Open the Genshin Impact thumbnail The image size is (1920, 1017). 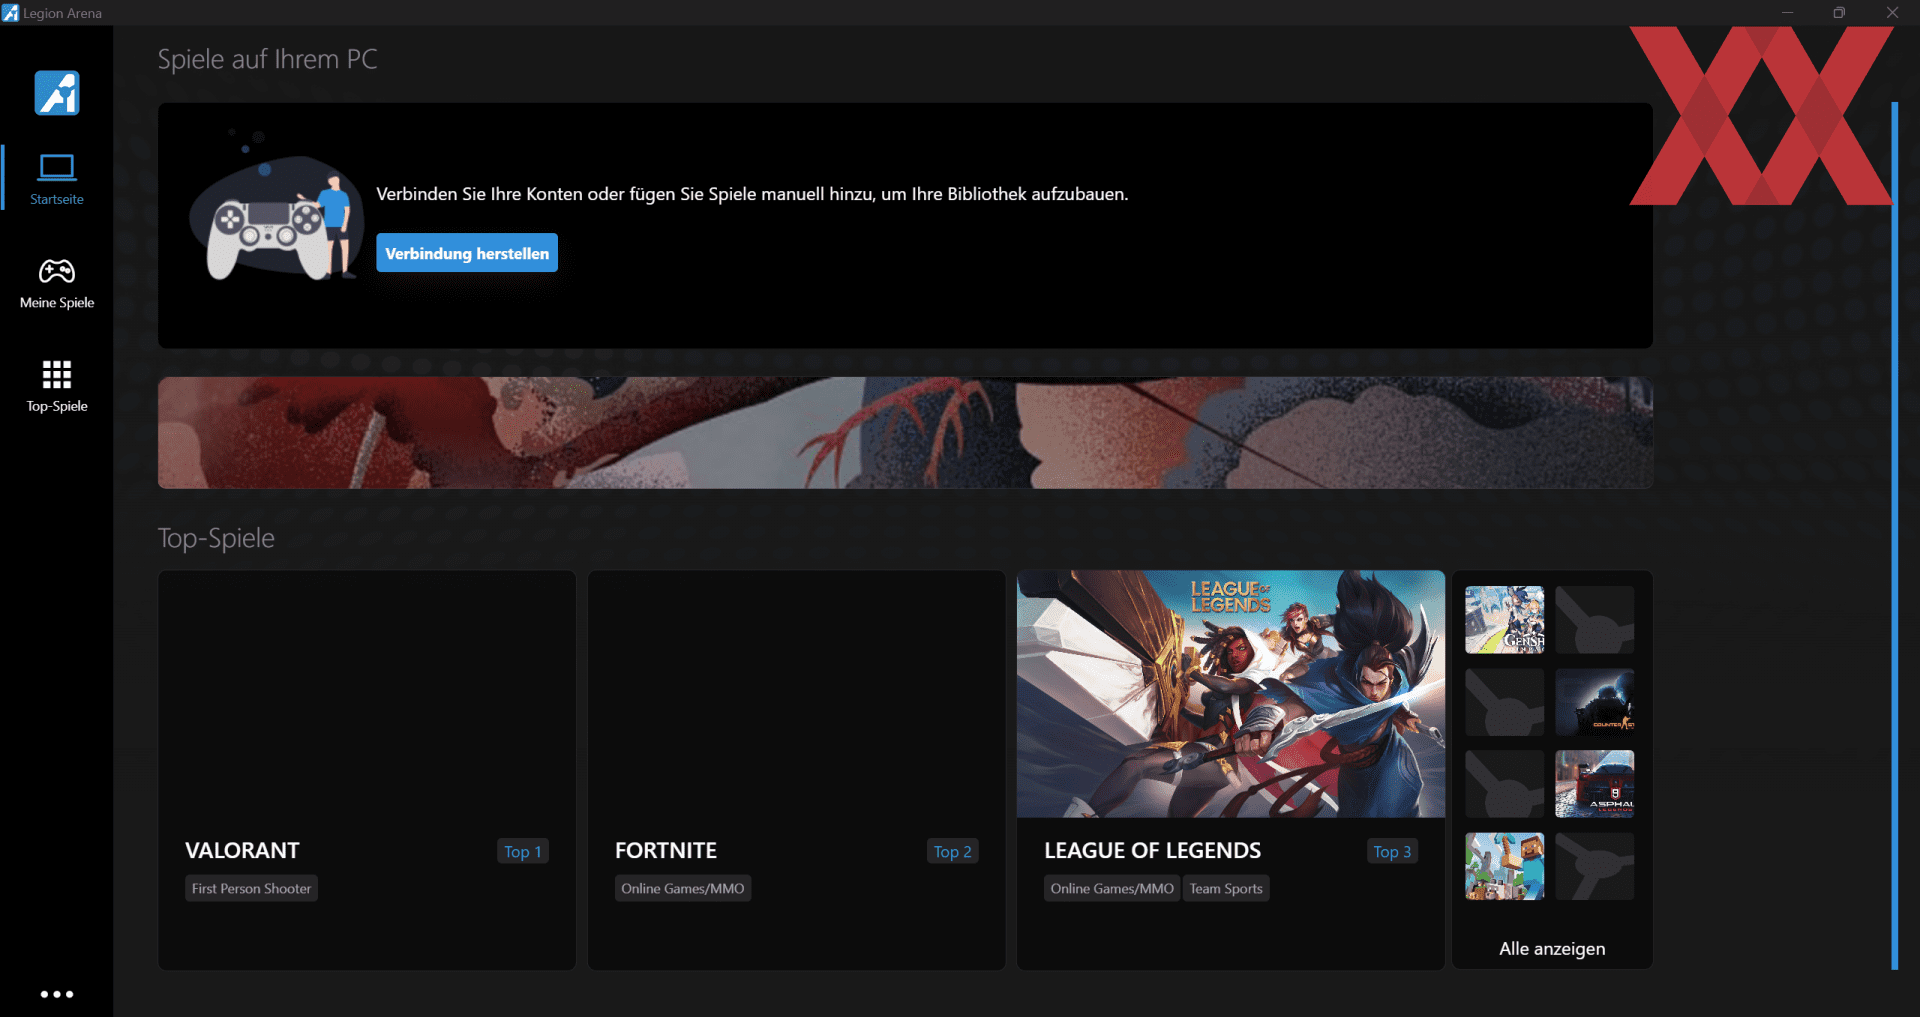tap(1505, 620)
